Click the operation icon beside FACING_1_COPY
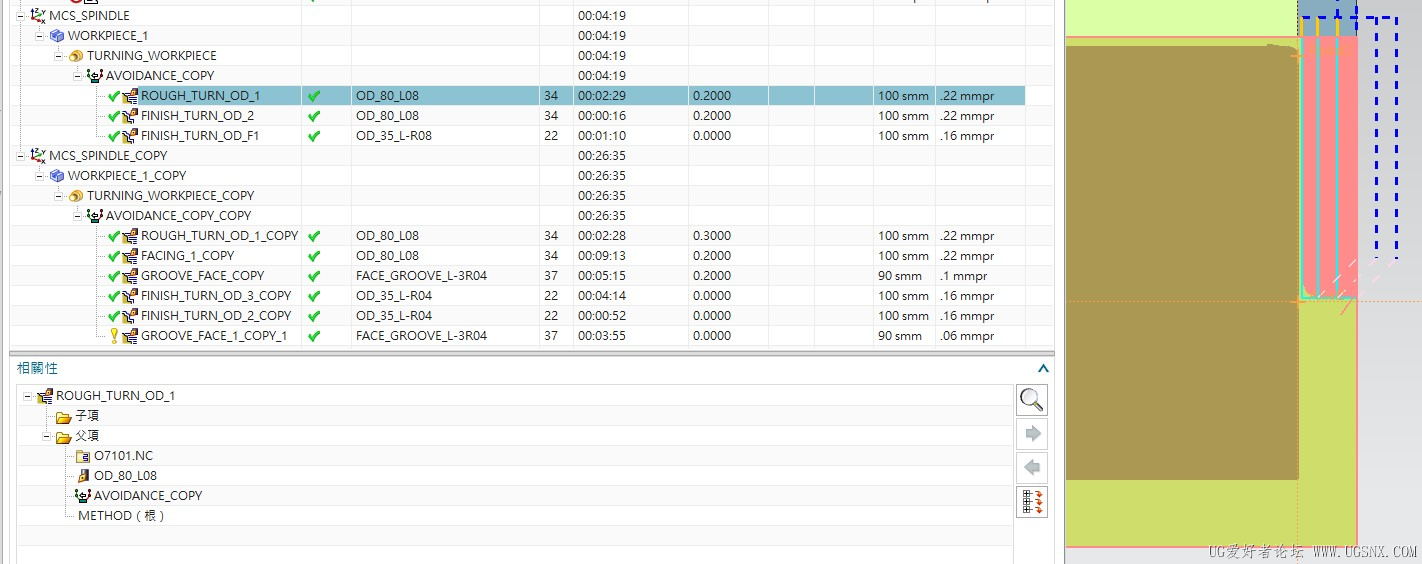1422x564 pixels. (130, 255)
